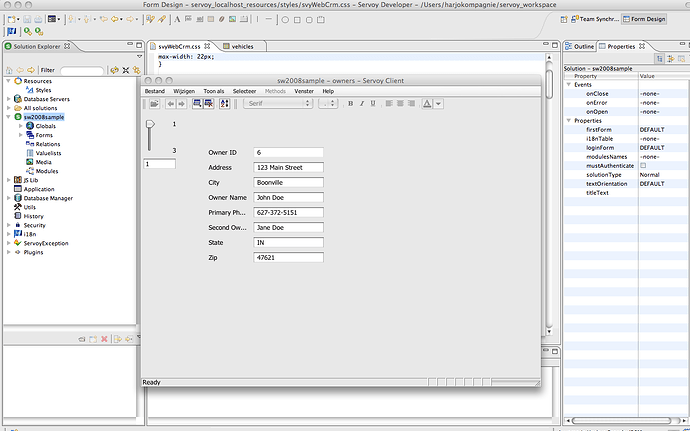This screenshot has height=431, width=690.
Task: Click the record number field showing 1
Action: [x=160, y=164]
